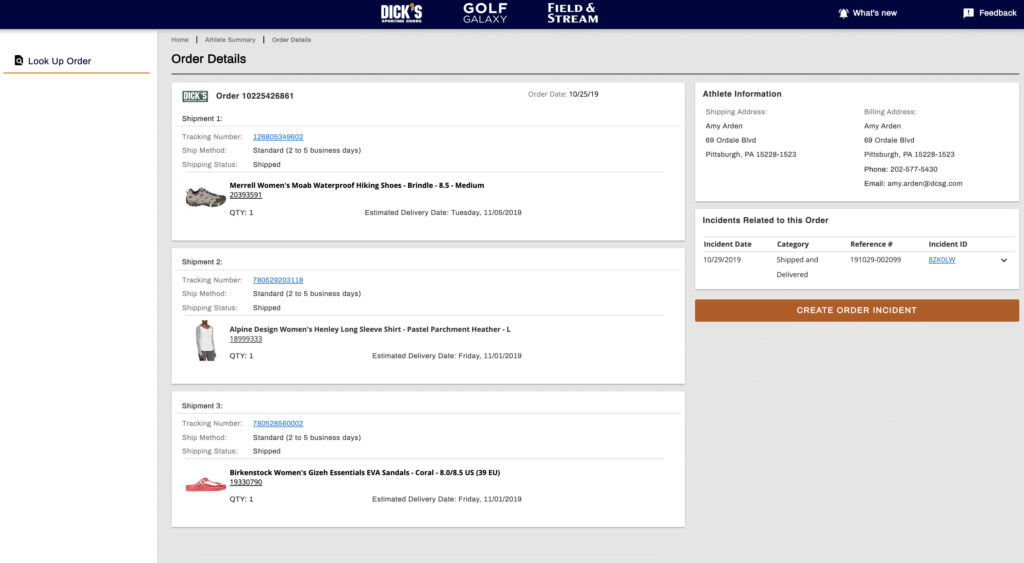Open item number 19330790 link
Screen dimensions: 1024x563
[x=246, y=482]
